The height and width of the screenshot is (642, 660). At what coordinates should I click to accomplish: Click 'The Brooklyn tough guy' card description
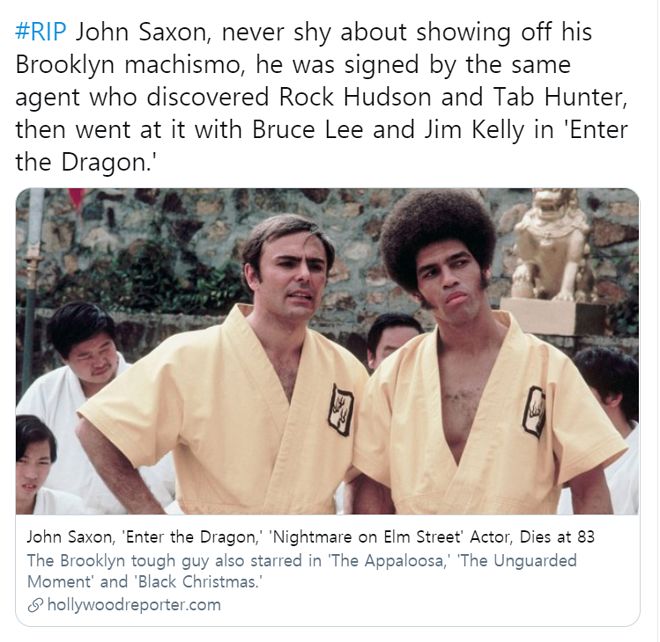click(302, 571)
